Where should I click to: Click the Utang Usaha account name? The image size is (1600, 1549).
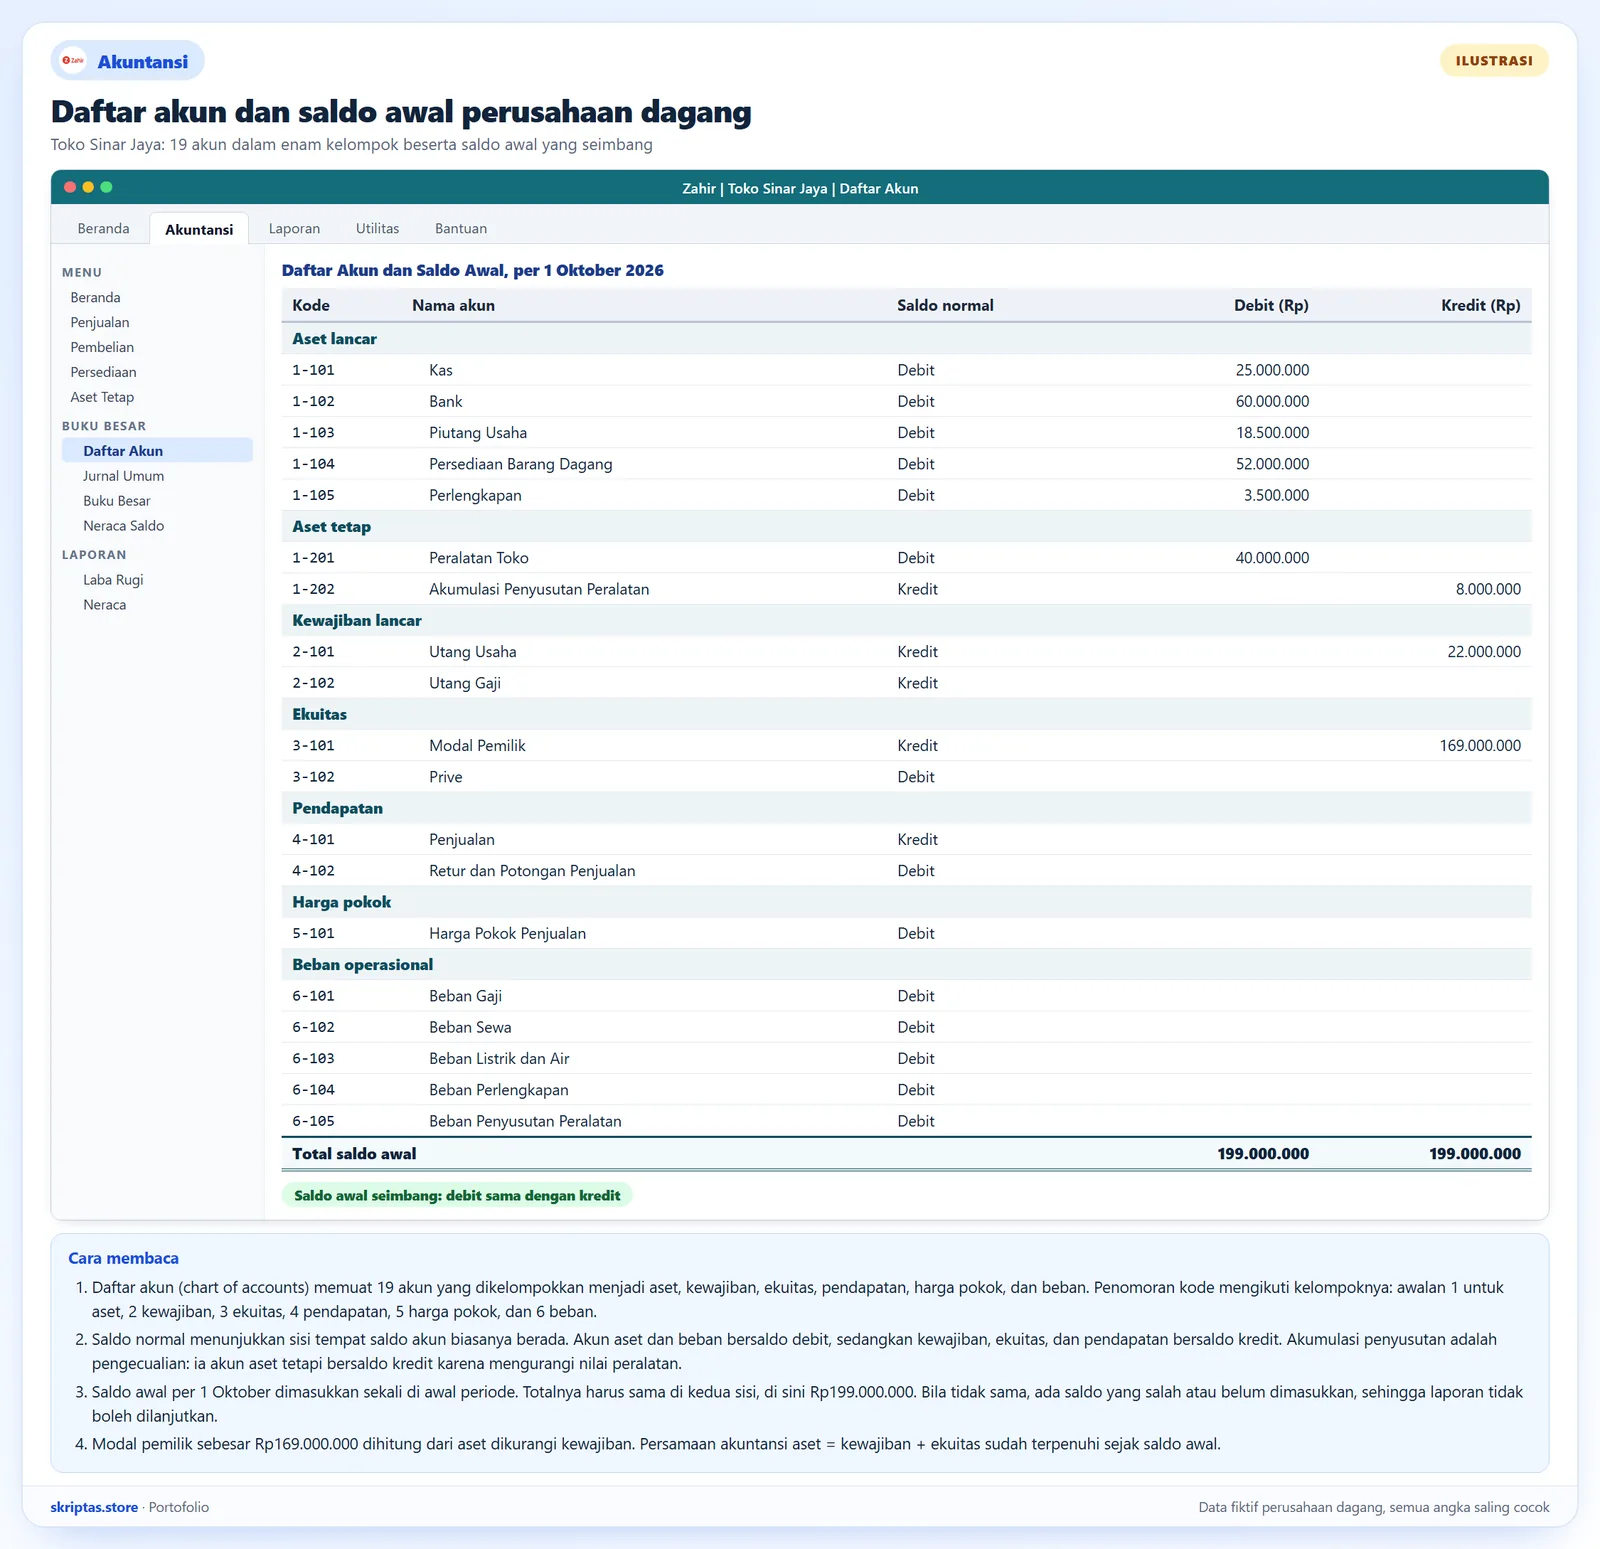473,652
